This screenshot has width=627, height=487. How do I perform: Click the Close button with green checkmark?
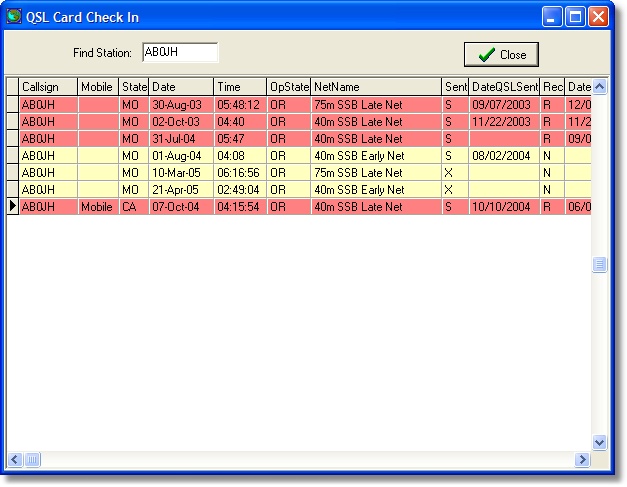pyautogui.click(x=501, y=55)
